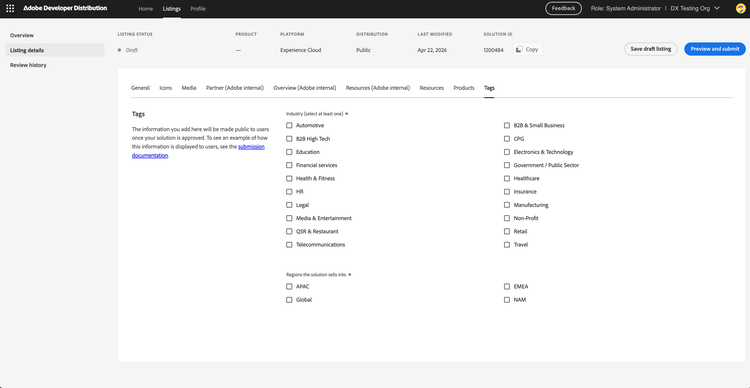Select the Non-Profit checkbox
The height and width of the screenshot is (388, 750).
507,218
